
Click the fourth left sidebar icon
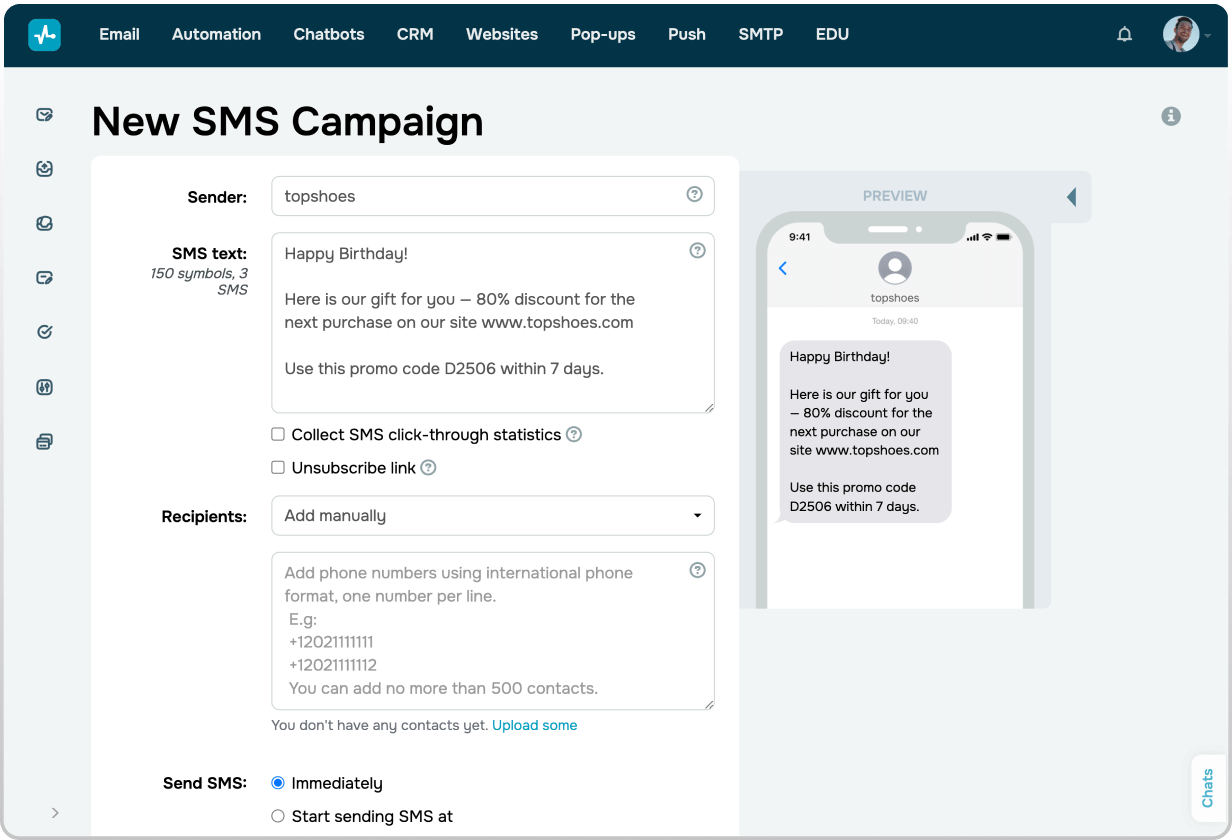click(x=44, y=278)
